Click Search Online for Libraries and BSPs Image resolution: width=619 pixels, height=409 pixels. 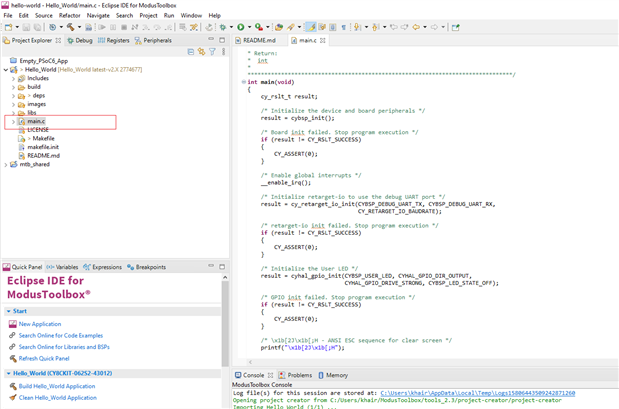coord(64,347)
